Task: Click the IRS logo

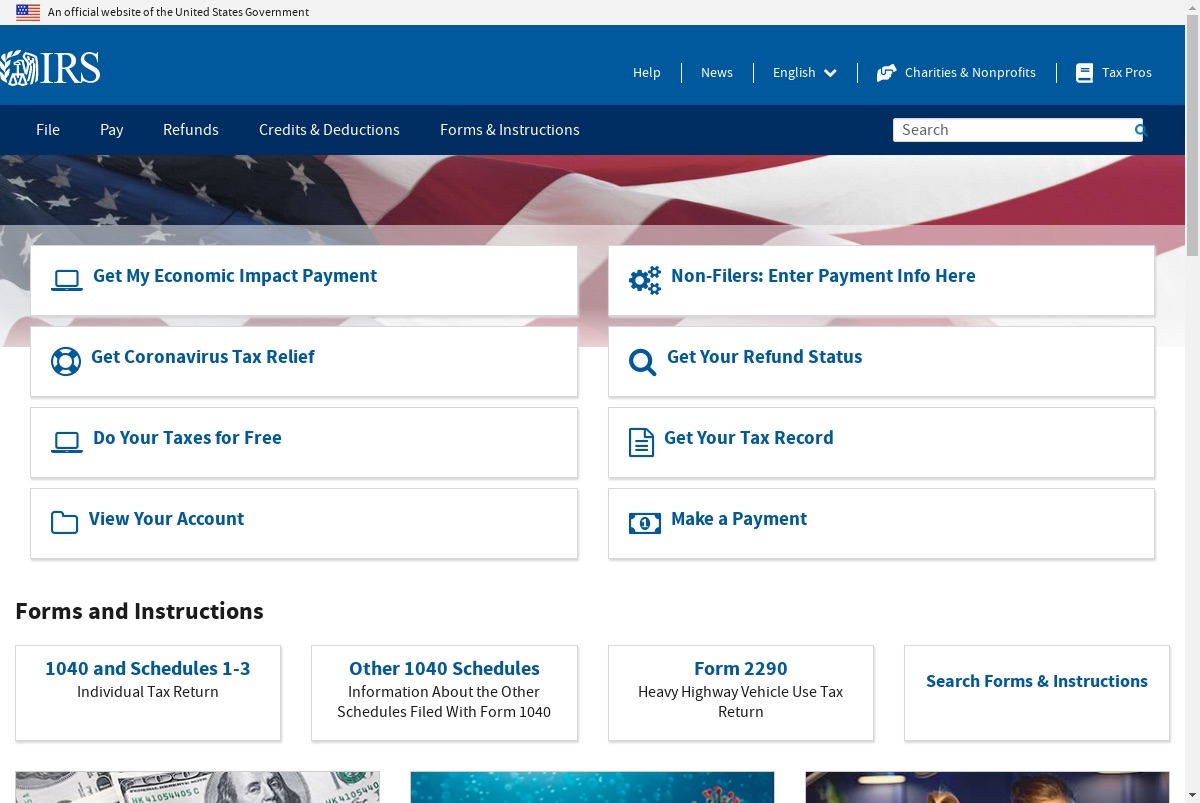Action: point(50,69)
